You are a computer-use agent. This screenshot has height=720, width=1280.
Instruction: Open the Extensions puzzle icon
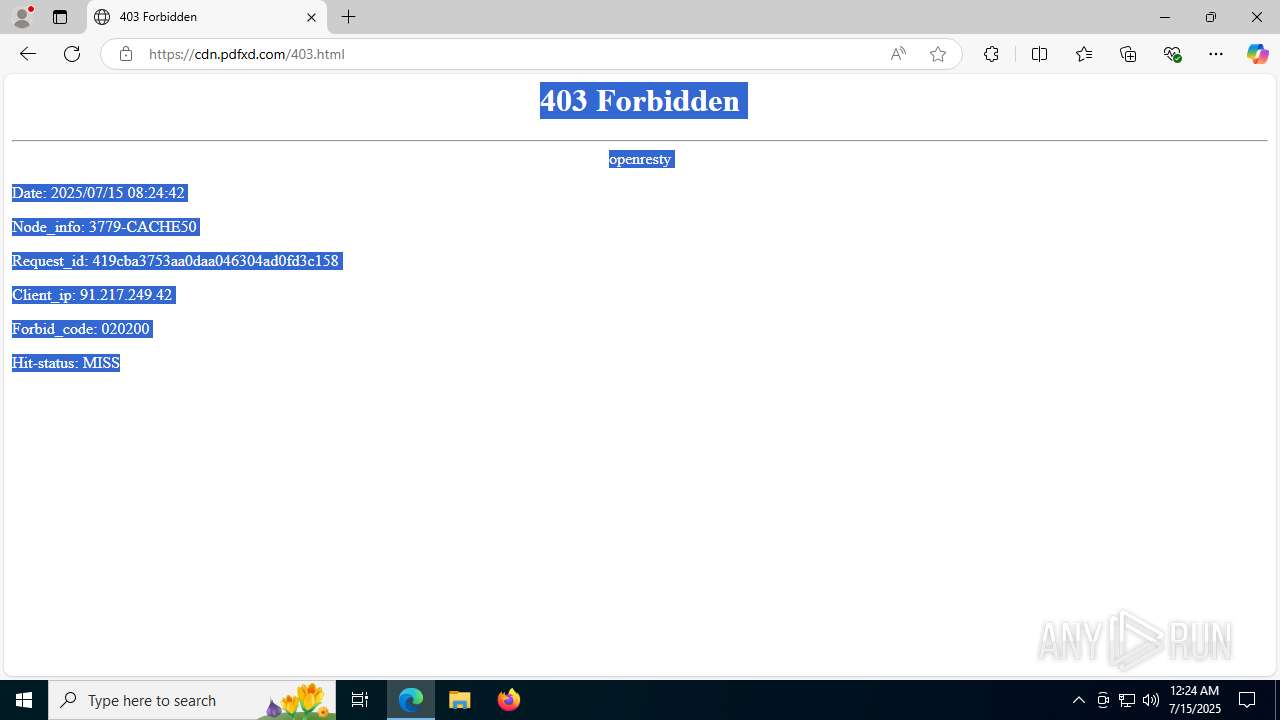(991, 54)
